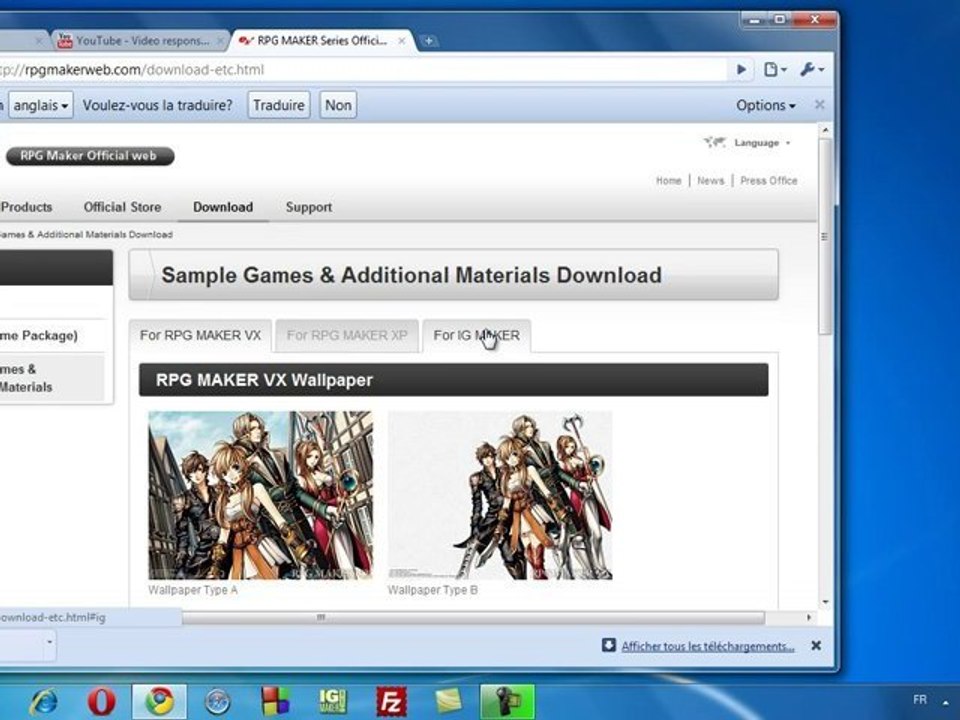Click the Non button
The width and height of the screenshot is (960, 720).
[338, 105]
